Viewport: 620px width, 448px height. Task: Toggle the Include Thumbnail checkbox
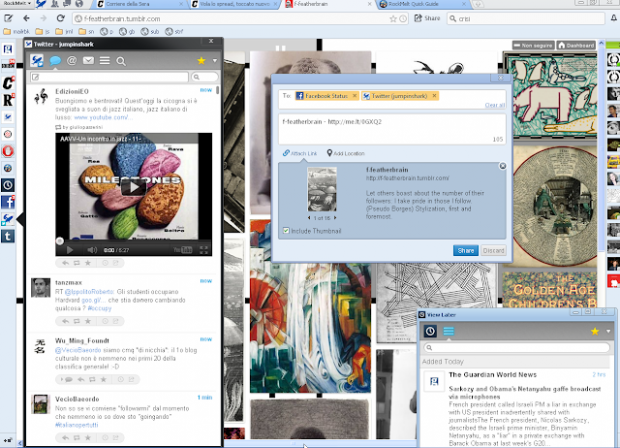click(x=286, y=231)
